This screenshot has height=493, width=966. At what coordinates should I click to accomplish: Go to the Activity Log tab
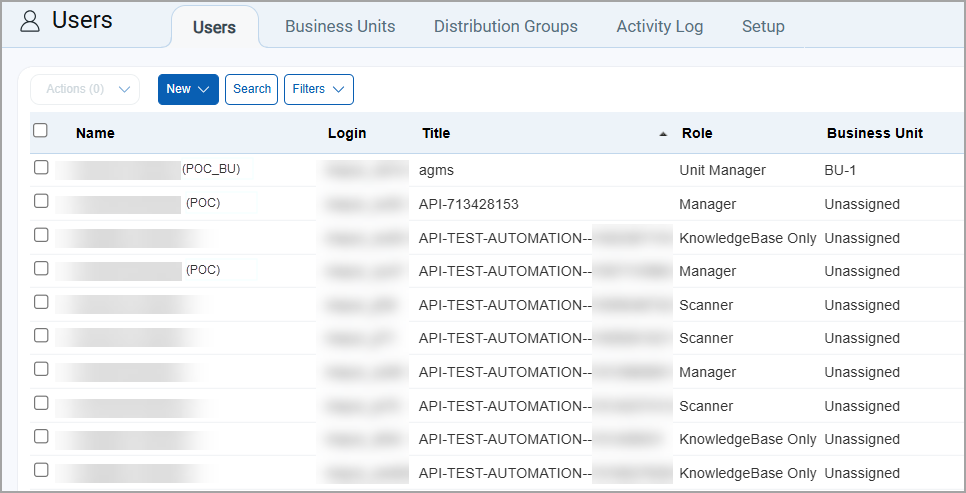[x=660, y=26]
